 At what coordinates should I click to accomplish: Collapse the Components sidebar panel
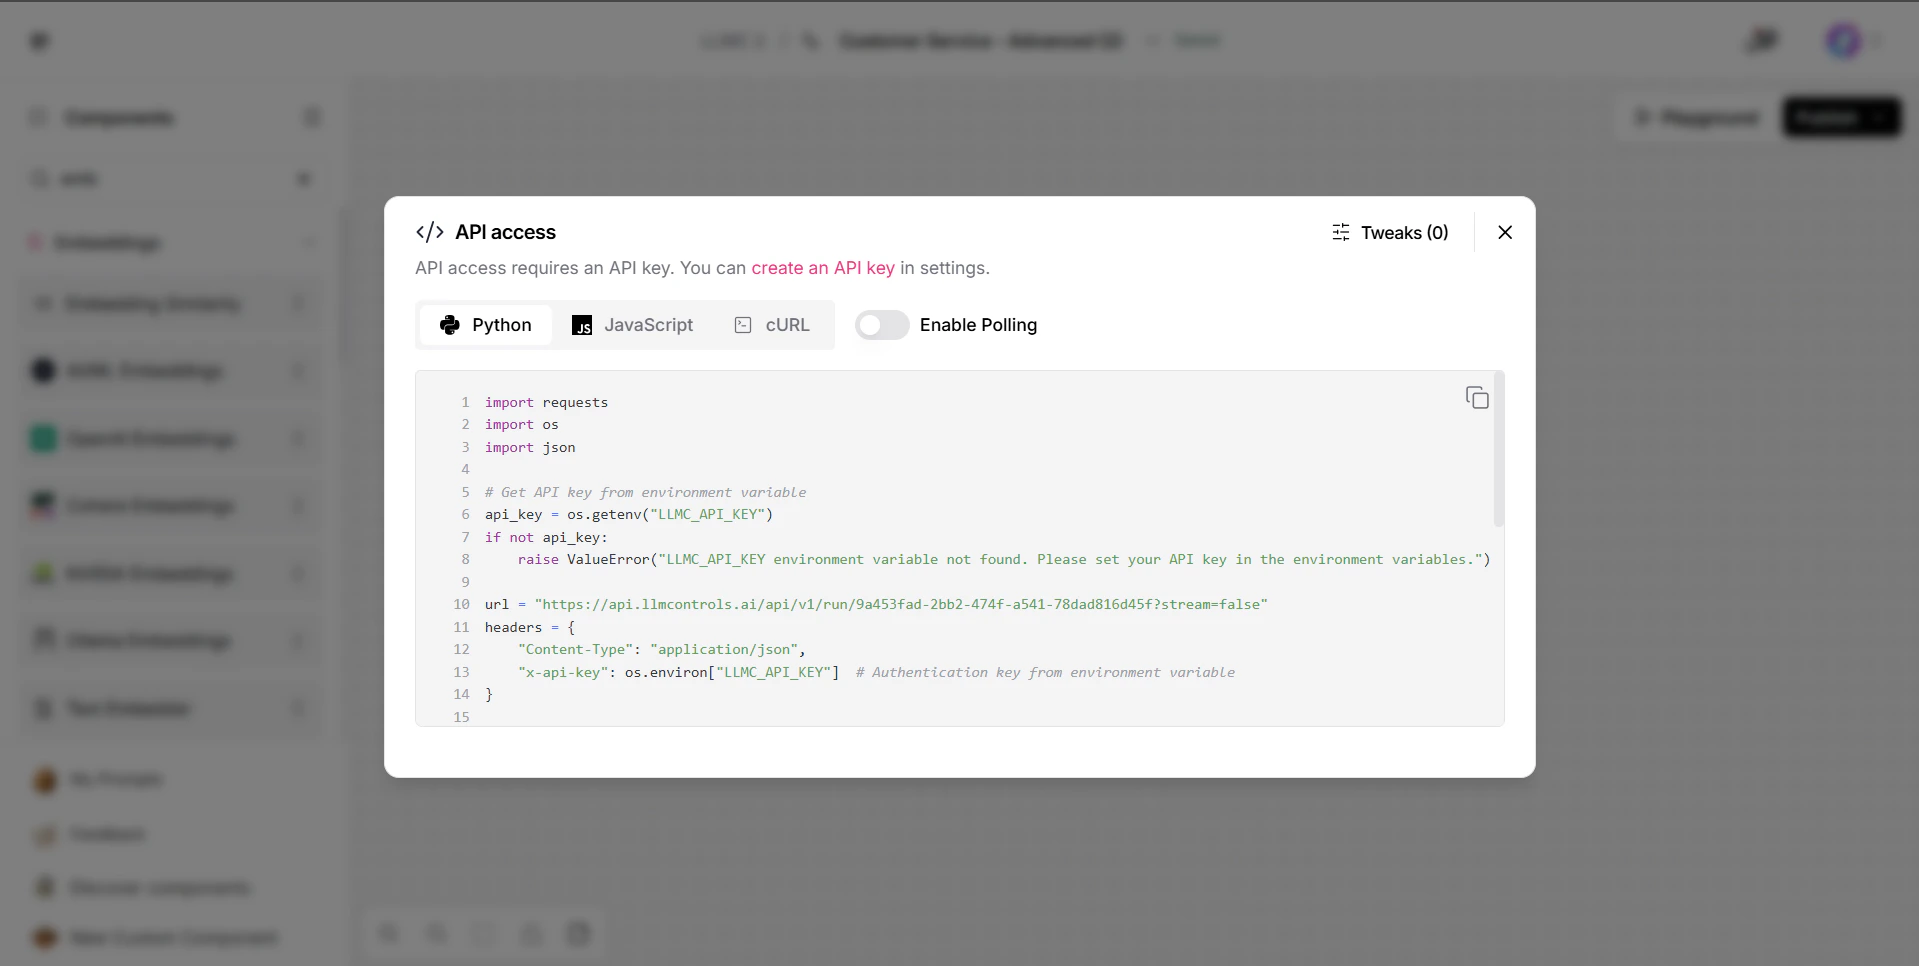click(312, 117)
